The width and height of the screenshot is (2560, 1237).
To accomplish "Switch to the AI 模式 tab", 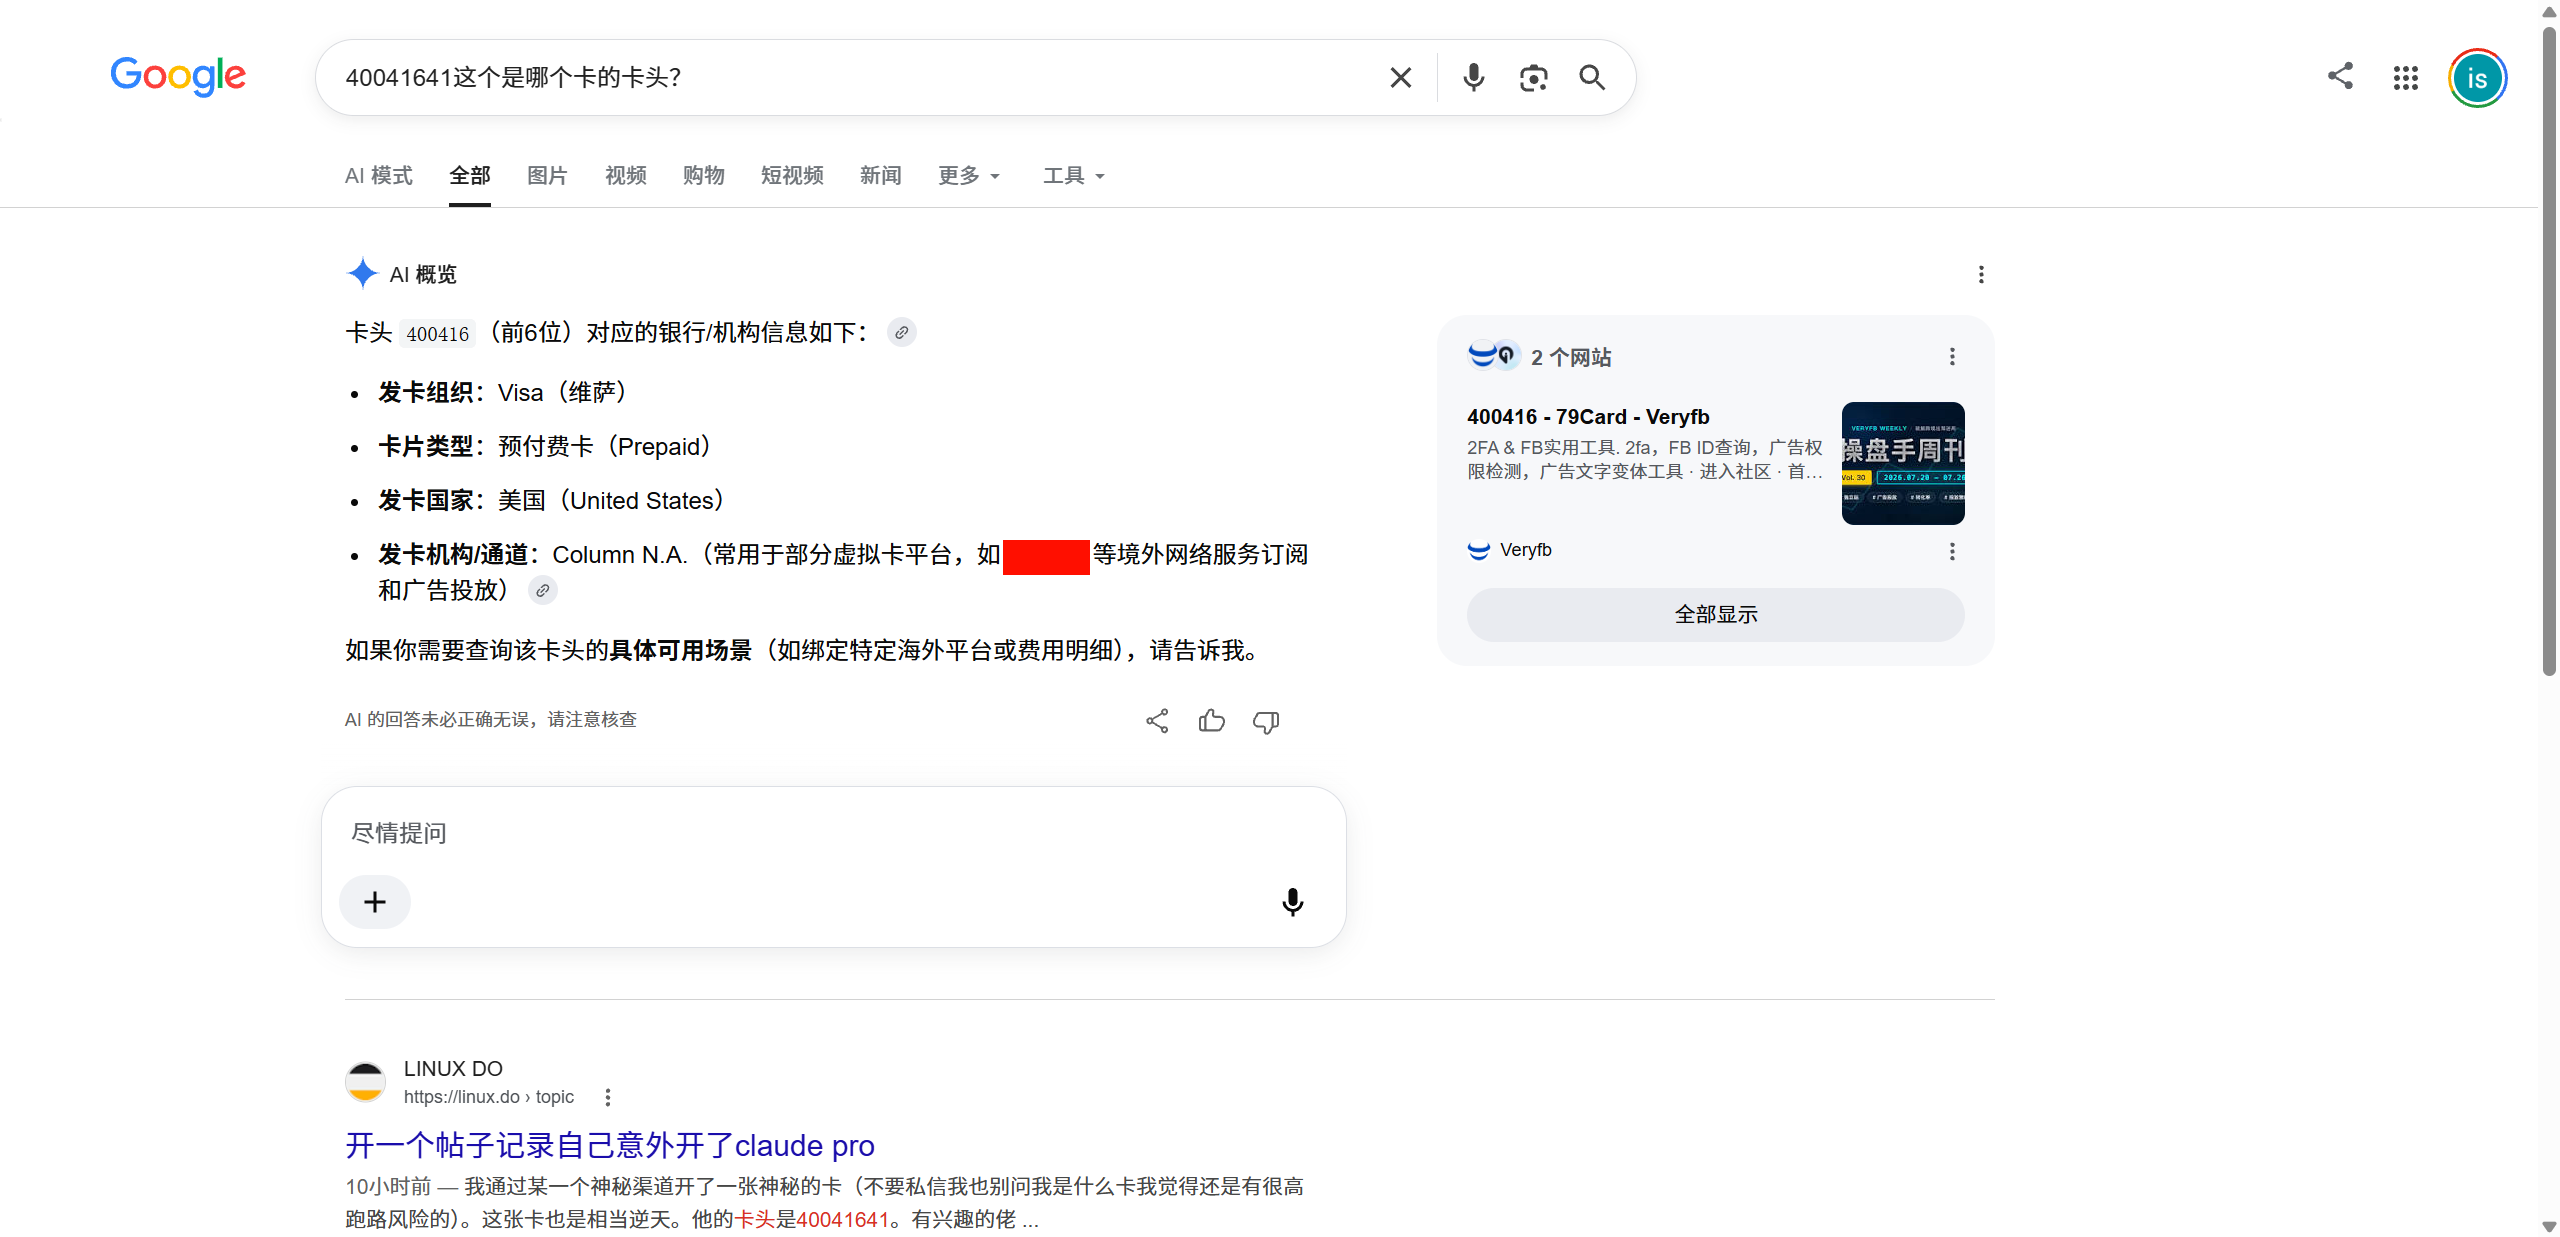I will [379, 176].
